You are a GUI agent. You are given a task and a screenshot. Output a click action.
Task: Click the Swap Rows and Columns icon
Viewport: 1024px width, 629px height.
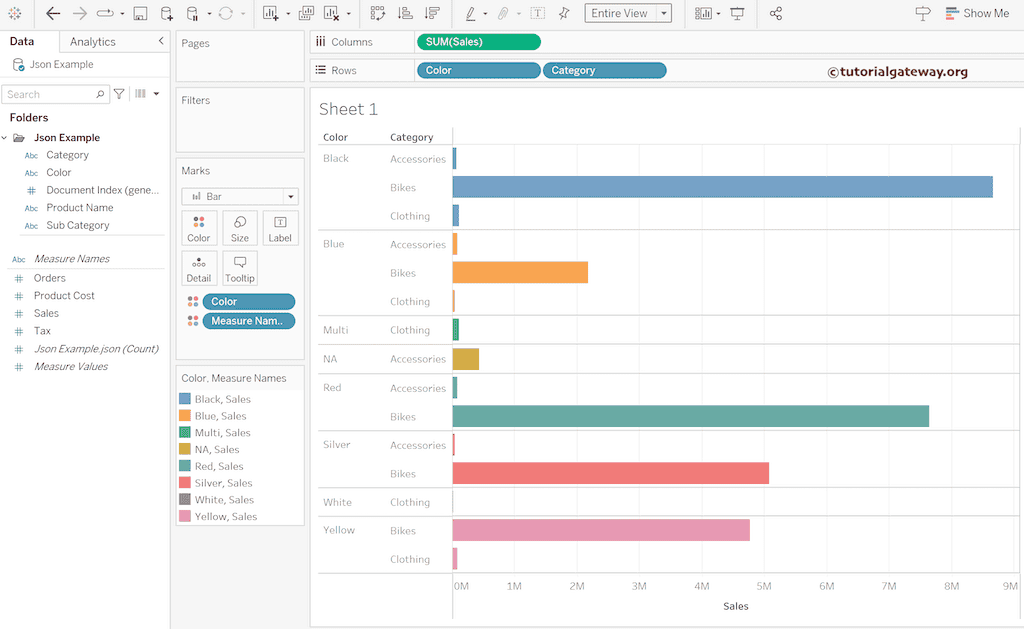tap(377, 13)
